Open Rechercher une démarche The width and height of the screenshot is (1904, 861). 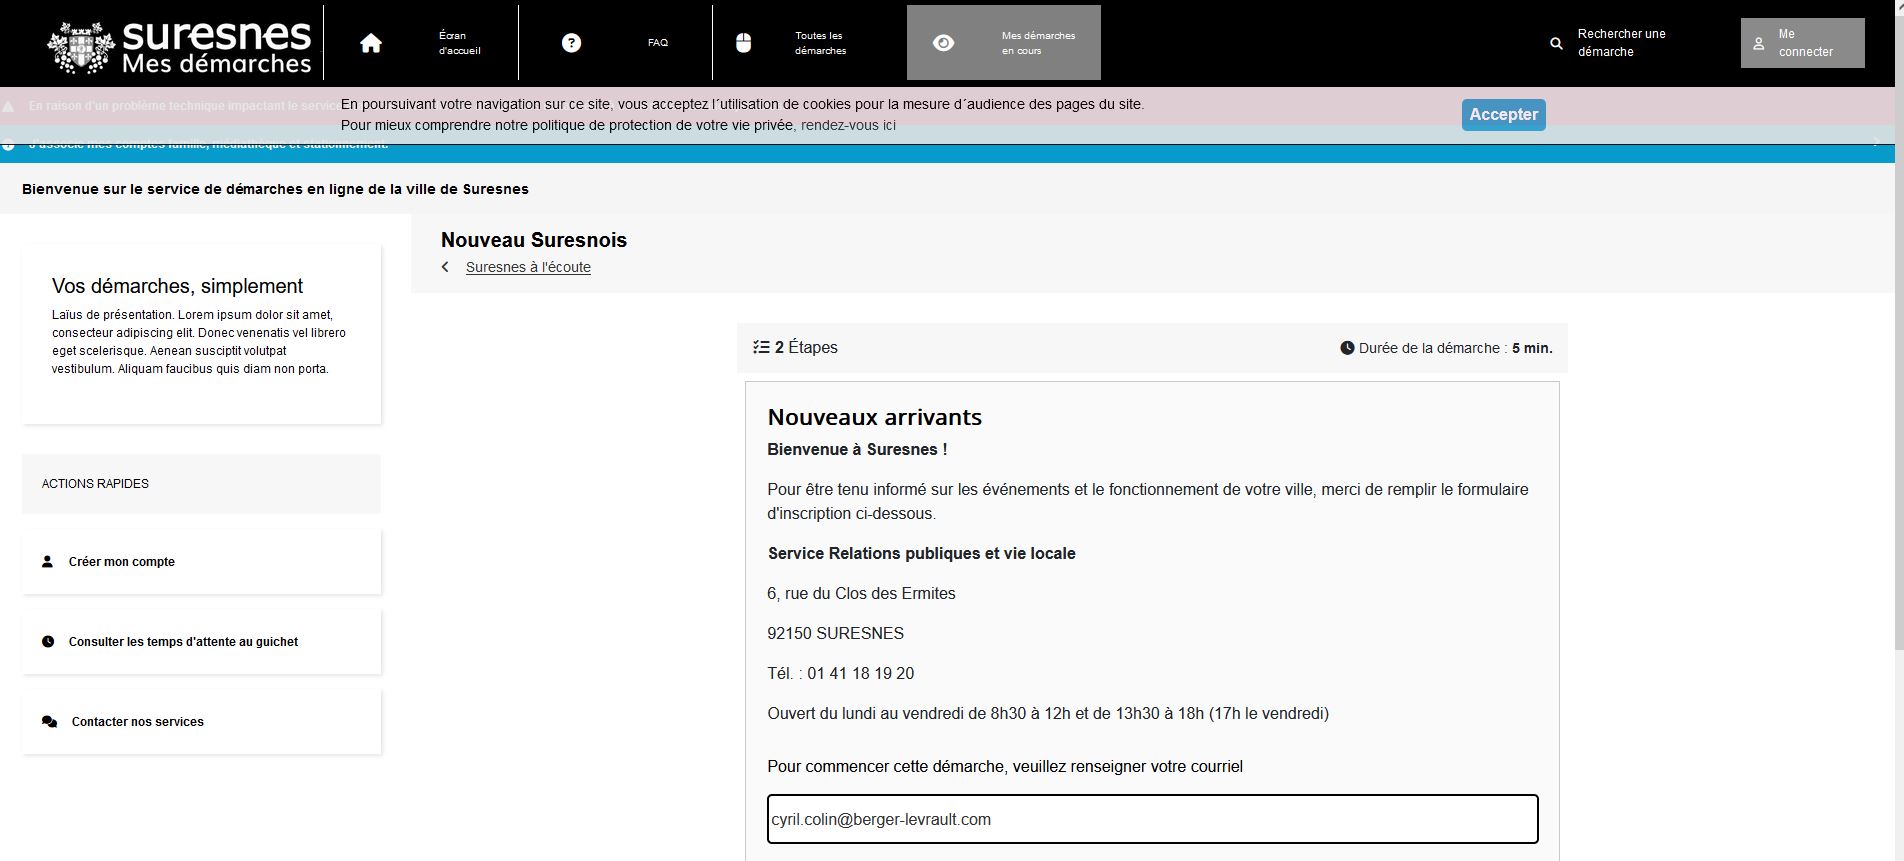click(1621, 43)
